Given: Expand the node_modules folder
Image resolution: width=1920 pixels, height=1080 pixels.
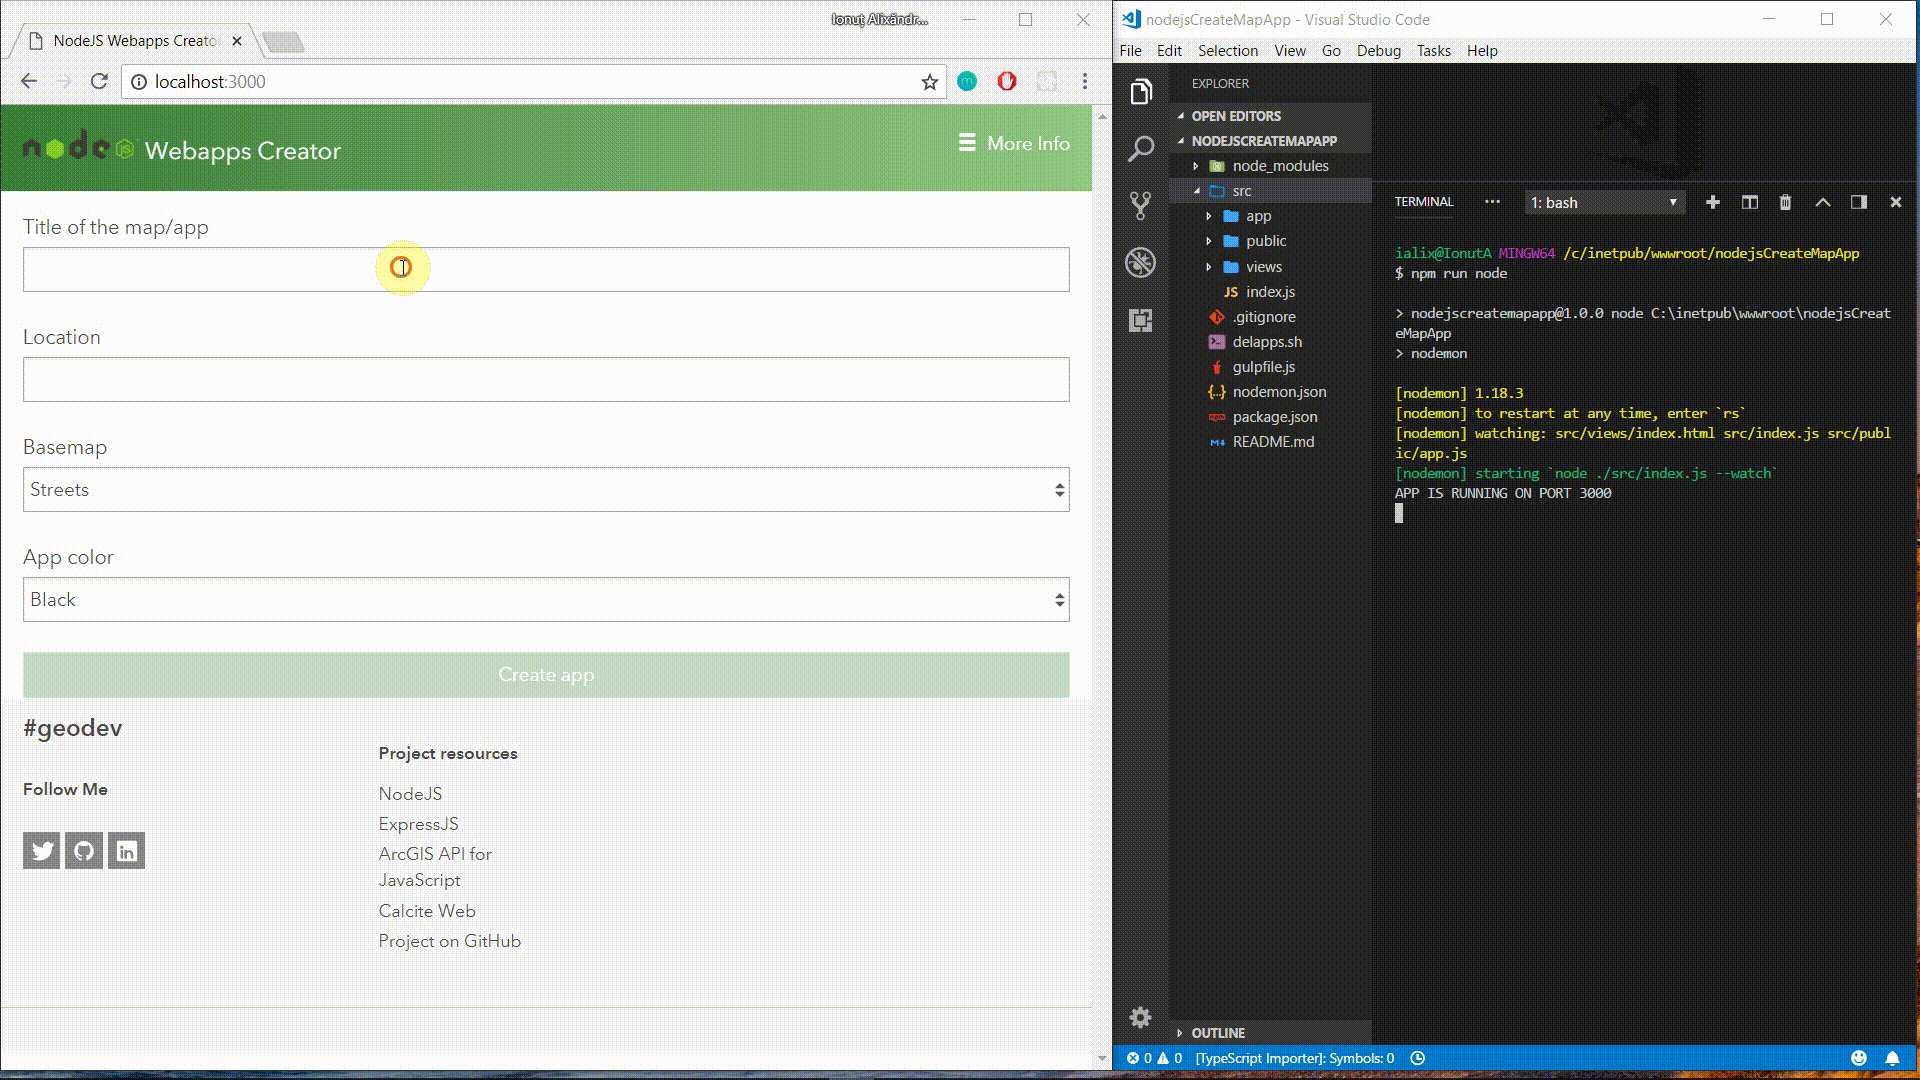Looking at the screenshot, I should pyautogui.click(x=1270, y=166).
